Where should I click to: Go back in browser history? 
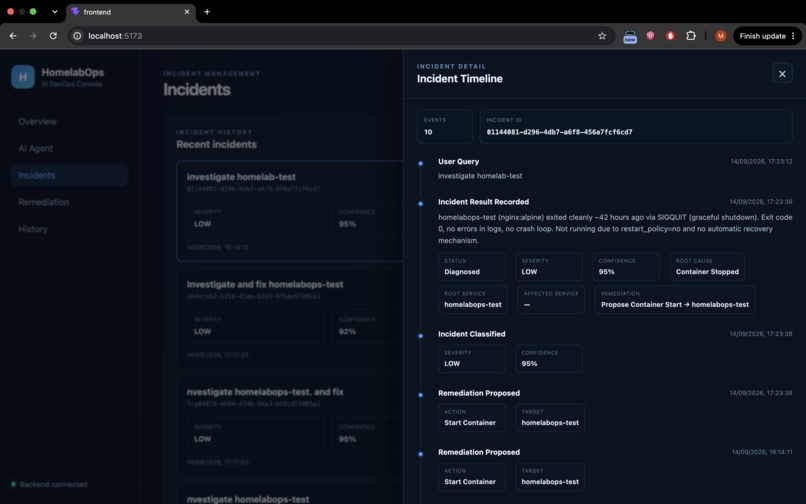(x=13, y=36)
